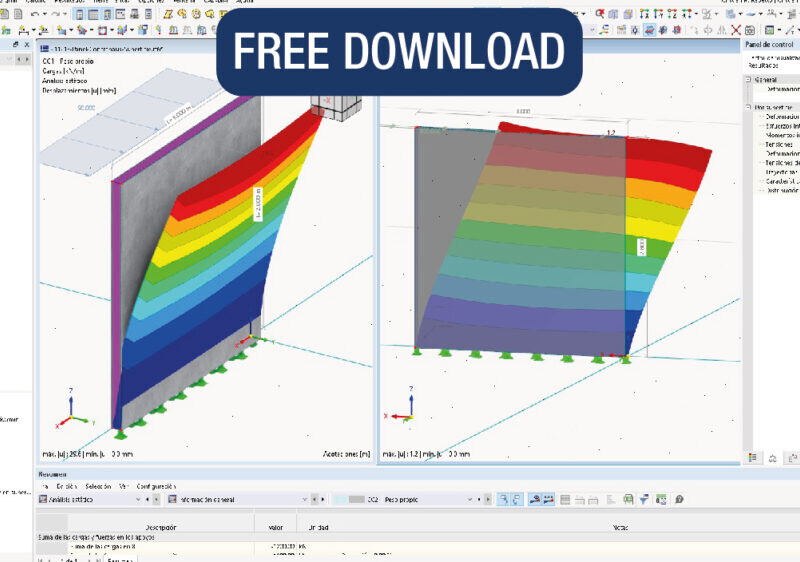This screenshot has height=562, width=800.
Task: Click the navigation cube in left view
Action: [336, 107]
